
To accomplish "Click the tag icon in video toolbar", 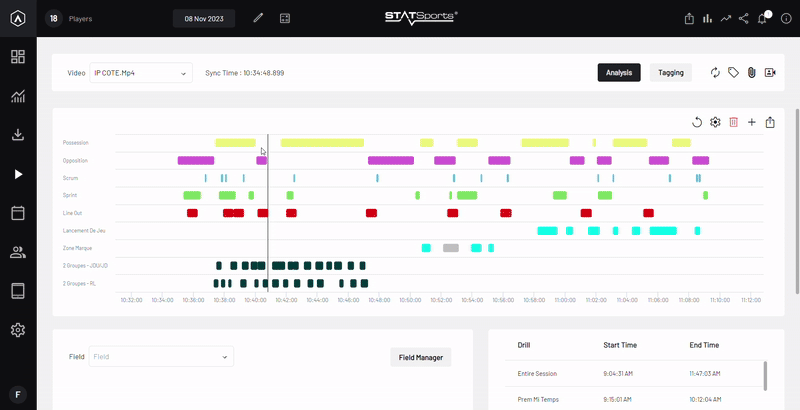I will [733, 73].
